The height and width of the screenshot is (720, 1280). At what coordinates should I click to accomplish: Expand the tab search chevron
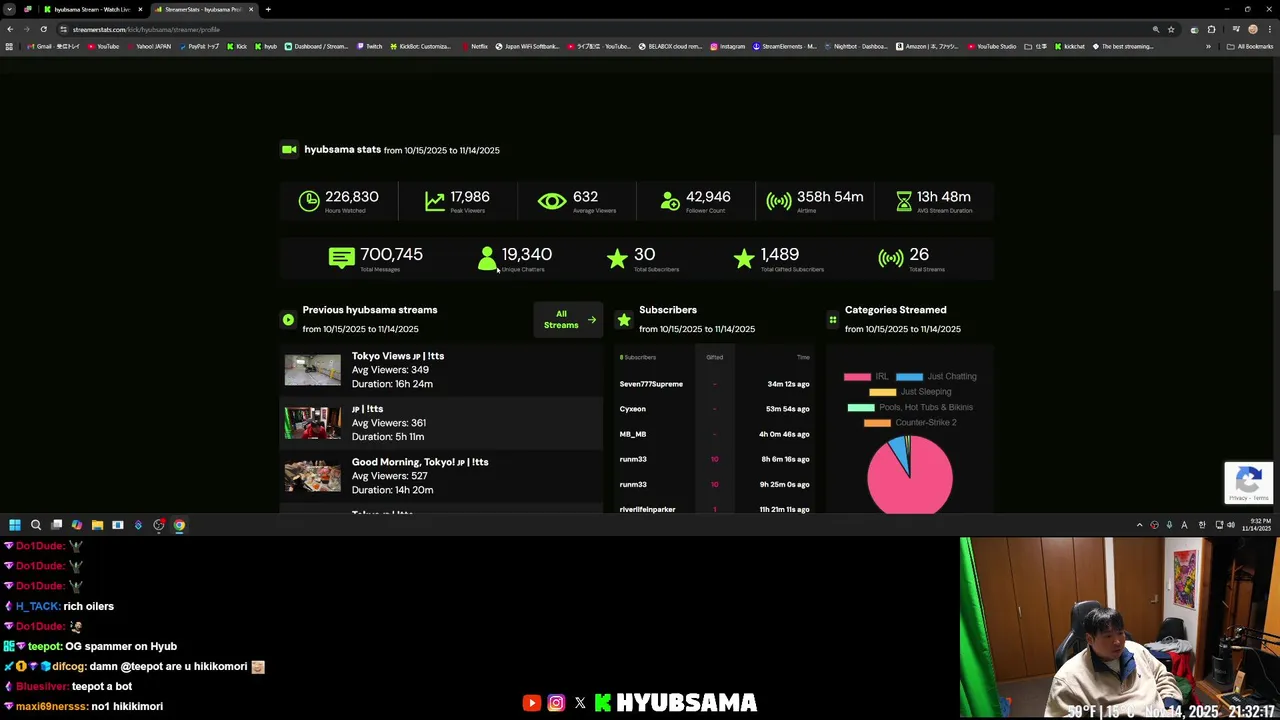tap(9, 9)
